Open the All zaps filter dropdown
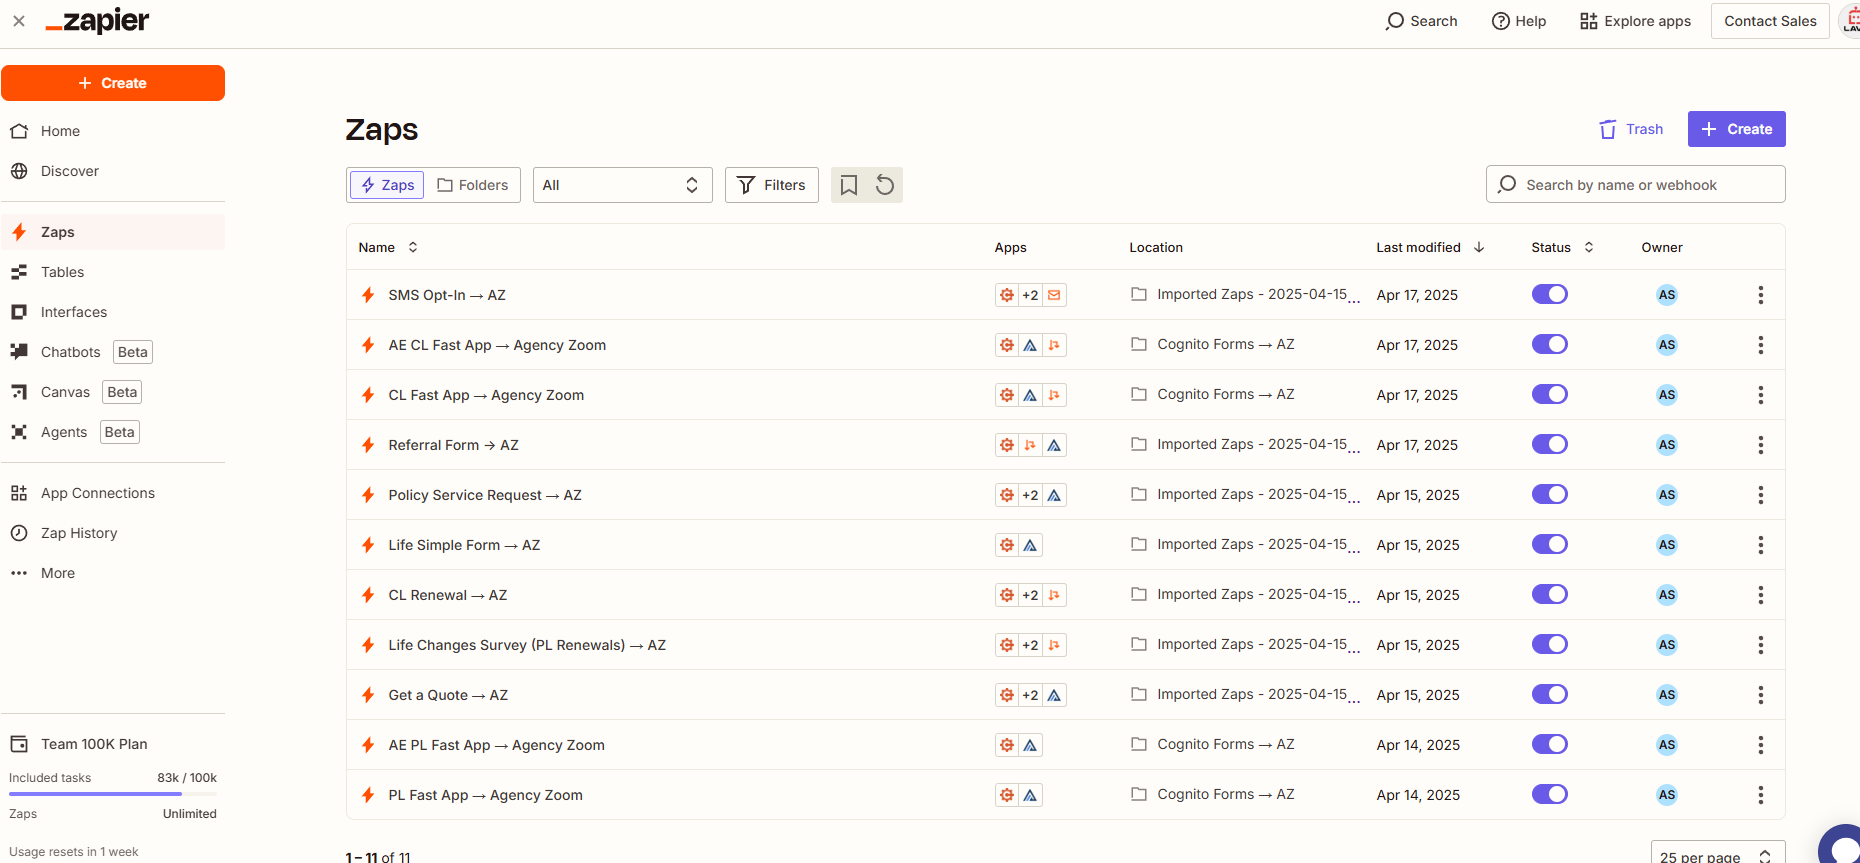 [x=622, y=185]
